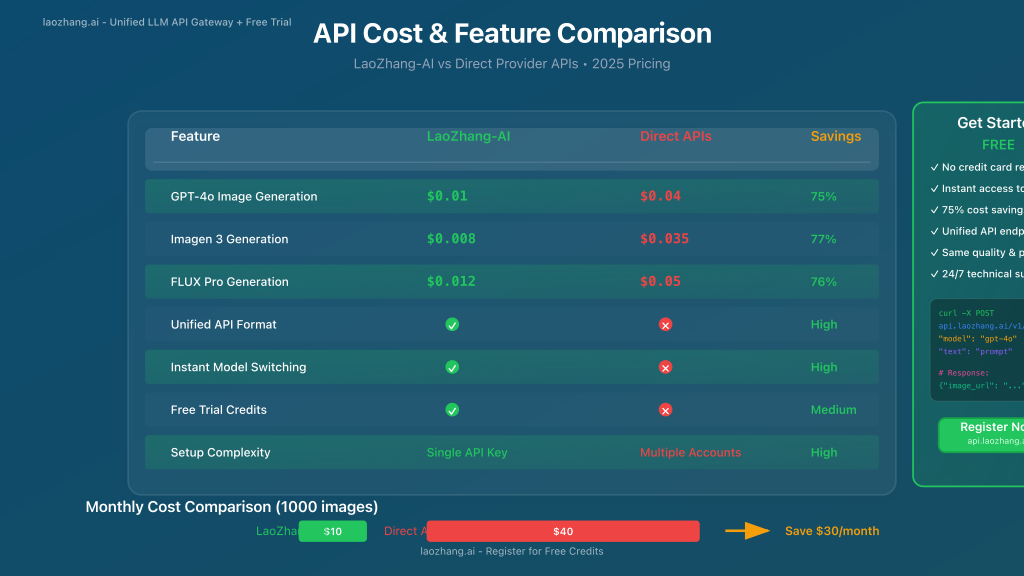The height and width of the screenshot is (576, 1024).
Task: Click High savings in Unified API Format row
Action: 824,325
